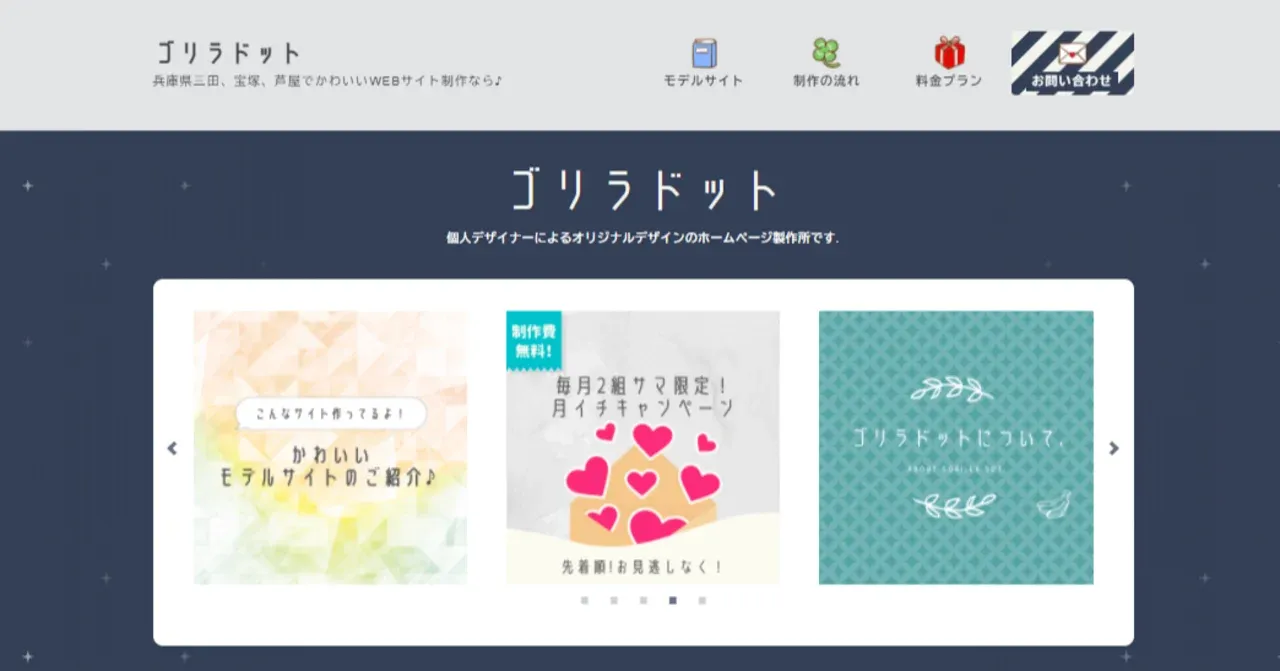1280x671 pixels.
Task: Open the 制作の流れ menu label
Action: coord(826,81)
